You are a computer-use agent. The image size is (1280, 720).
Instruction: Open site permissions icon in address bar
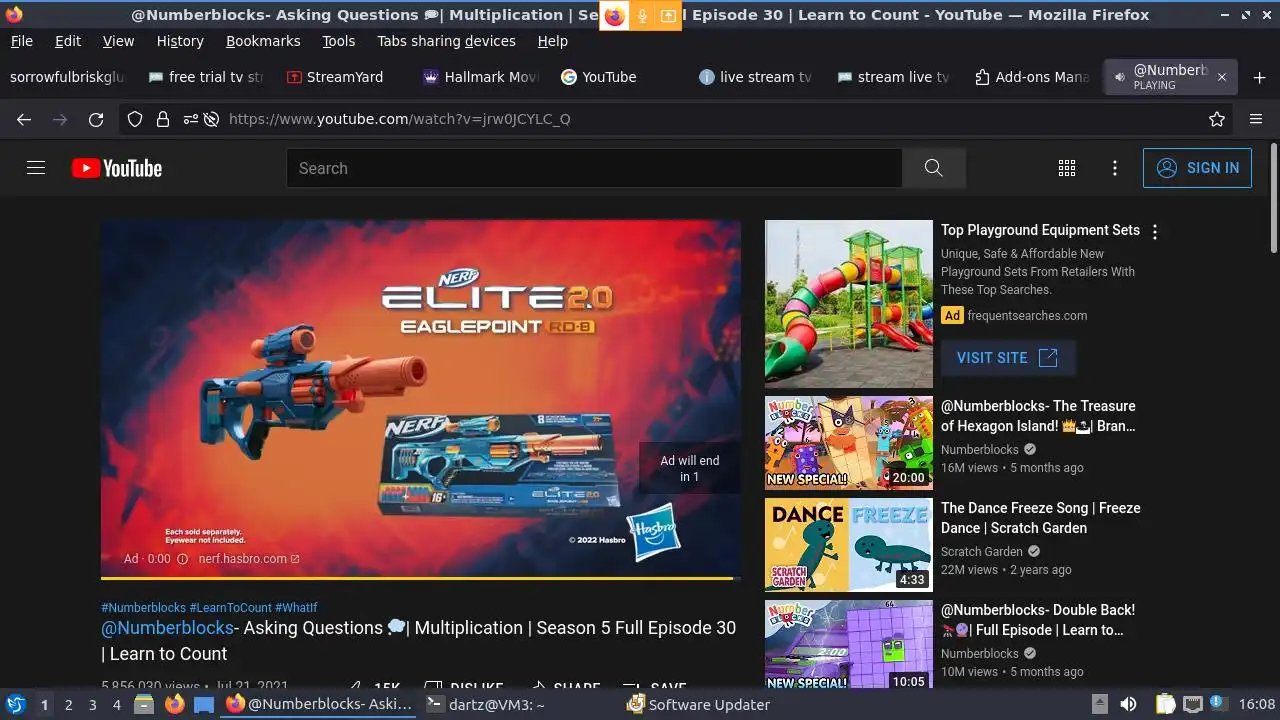coord(190,119)
